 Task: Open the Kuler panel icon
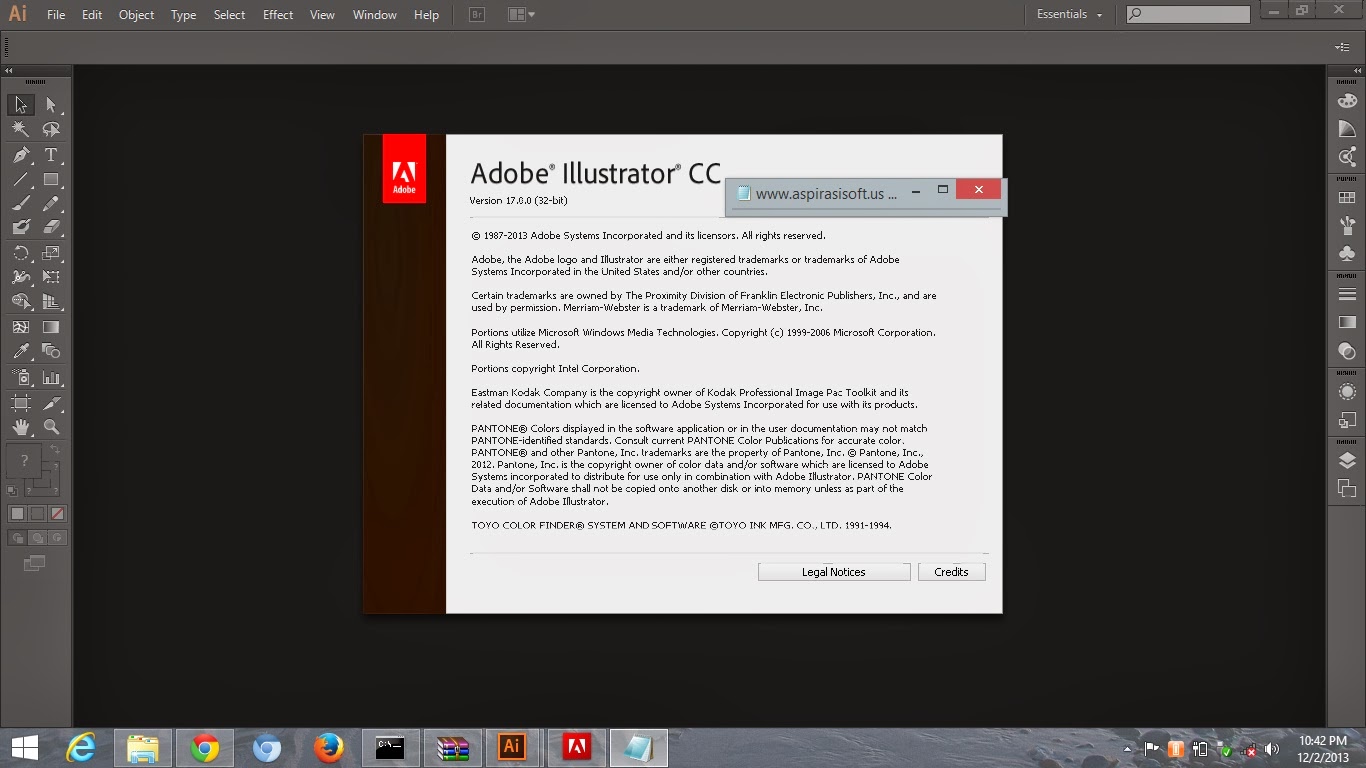[x=1347, y=157]
